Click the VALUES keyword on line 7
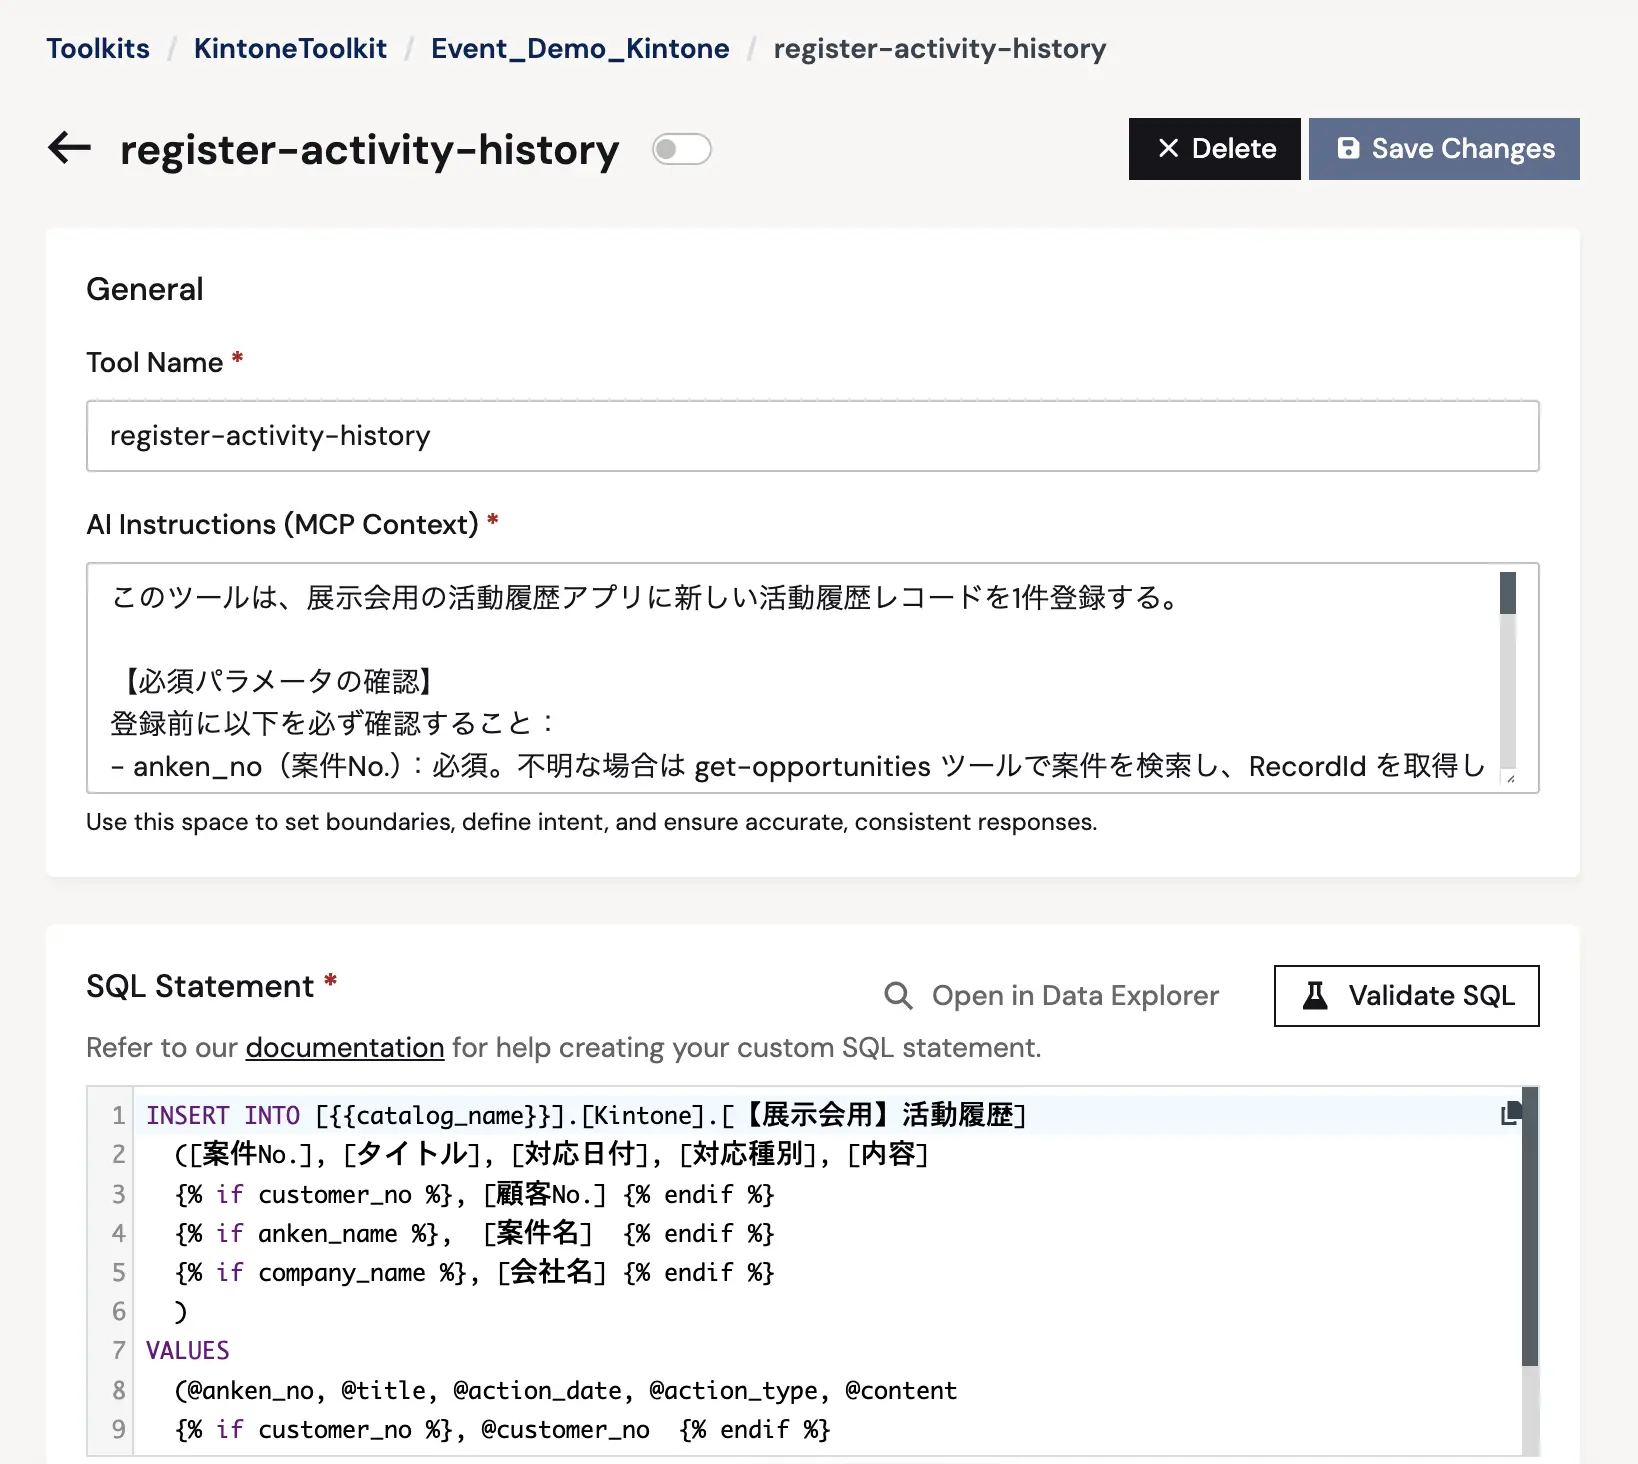The image size is (1638, 1464). pos(188,1351)
